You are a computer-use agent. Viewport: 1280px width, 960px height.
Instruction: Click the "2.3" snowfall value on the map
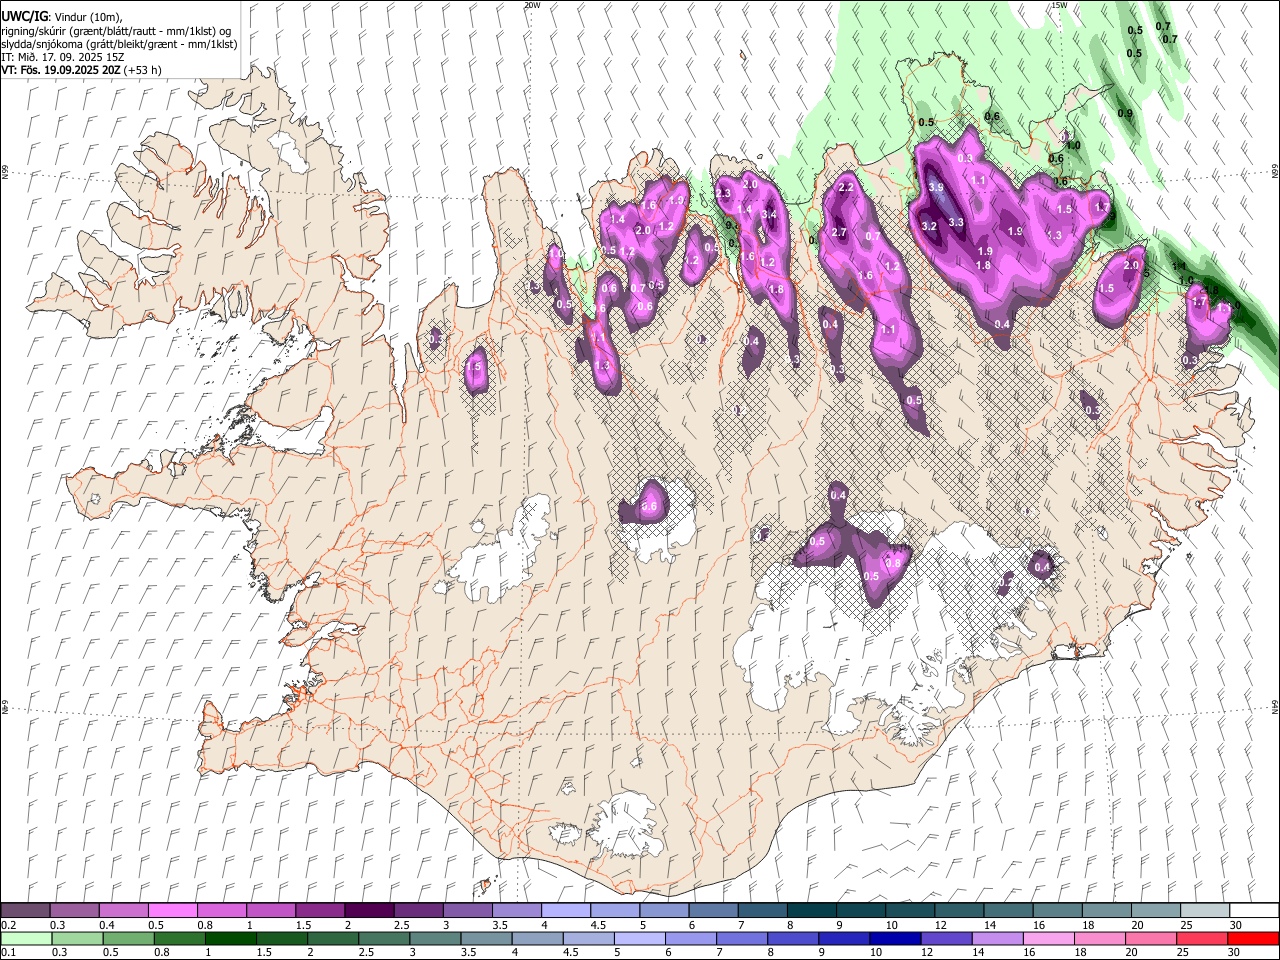725,193
